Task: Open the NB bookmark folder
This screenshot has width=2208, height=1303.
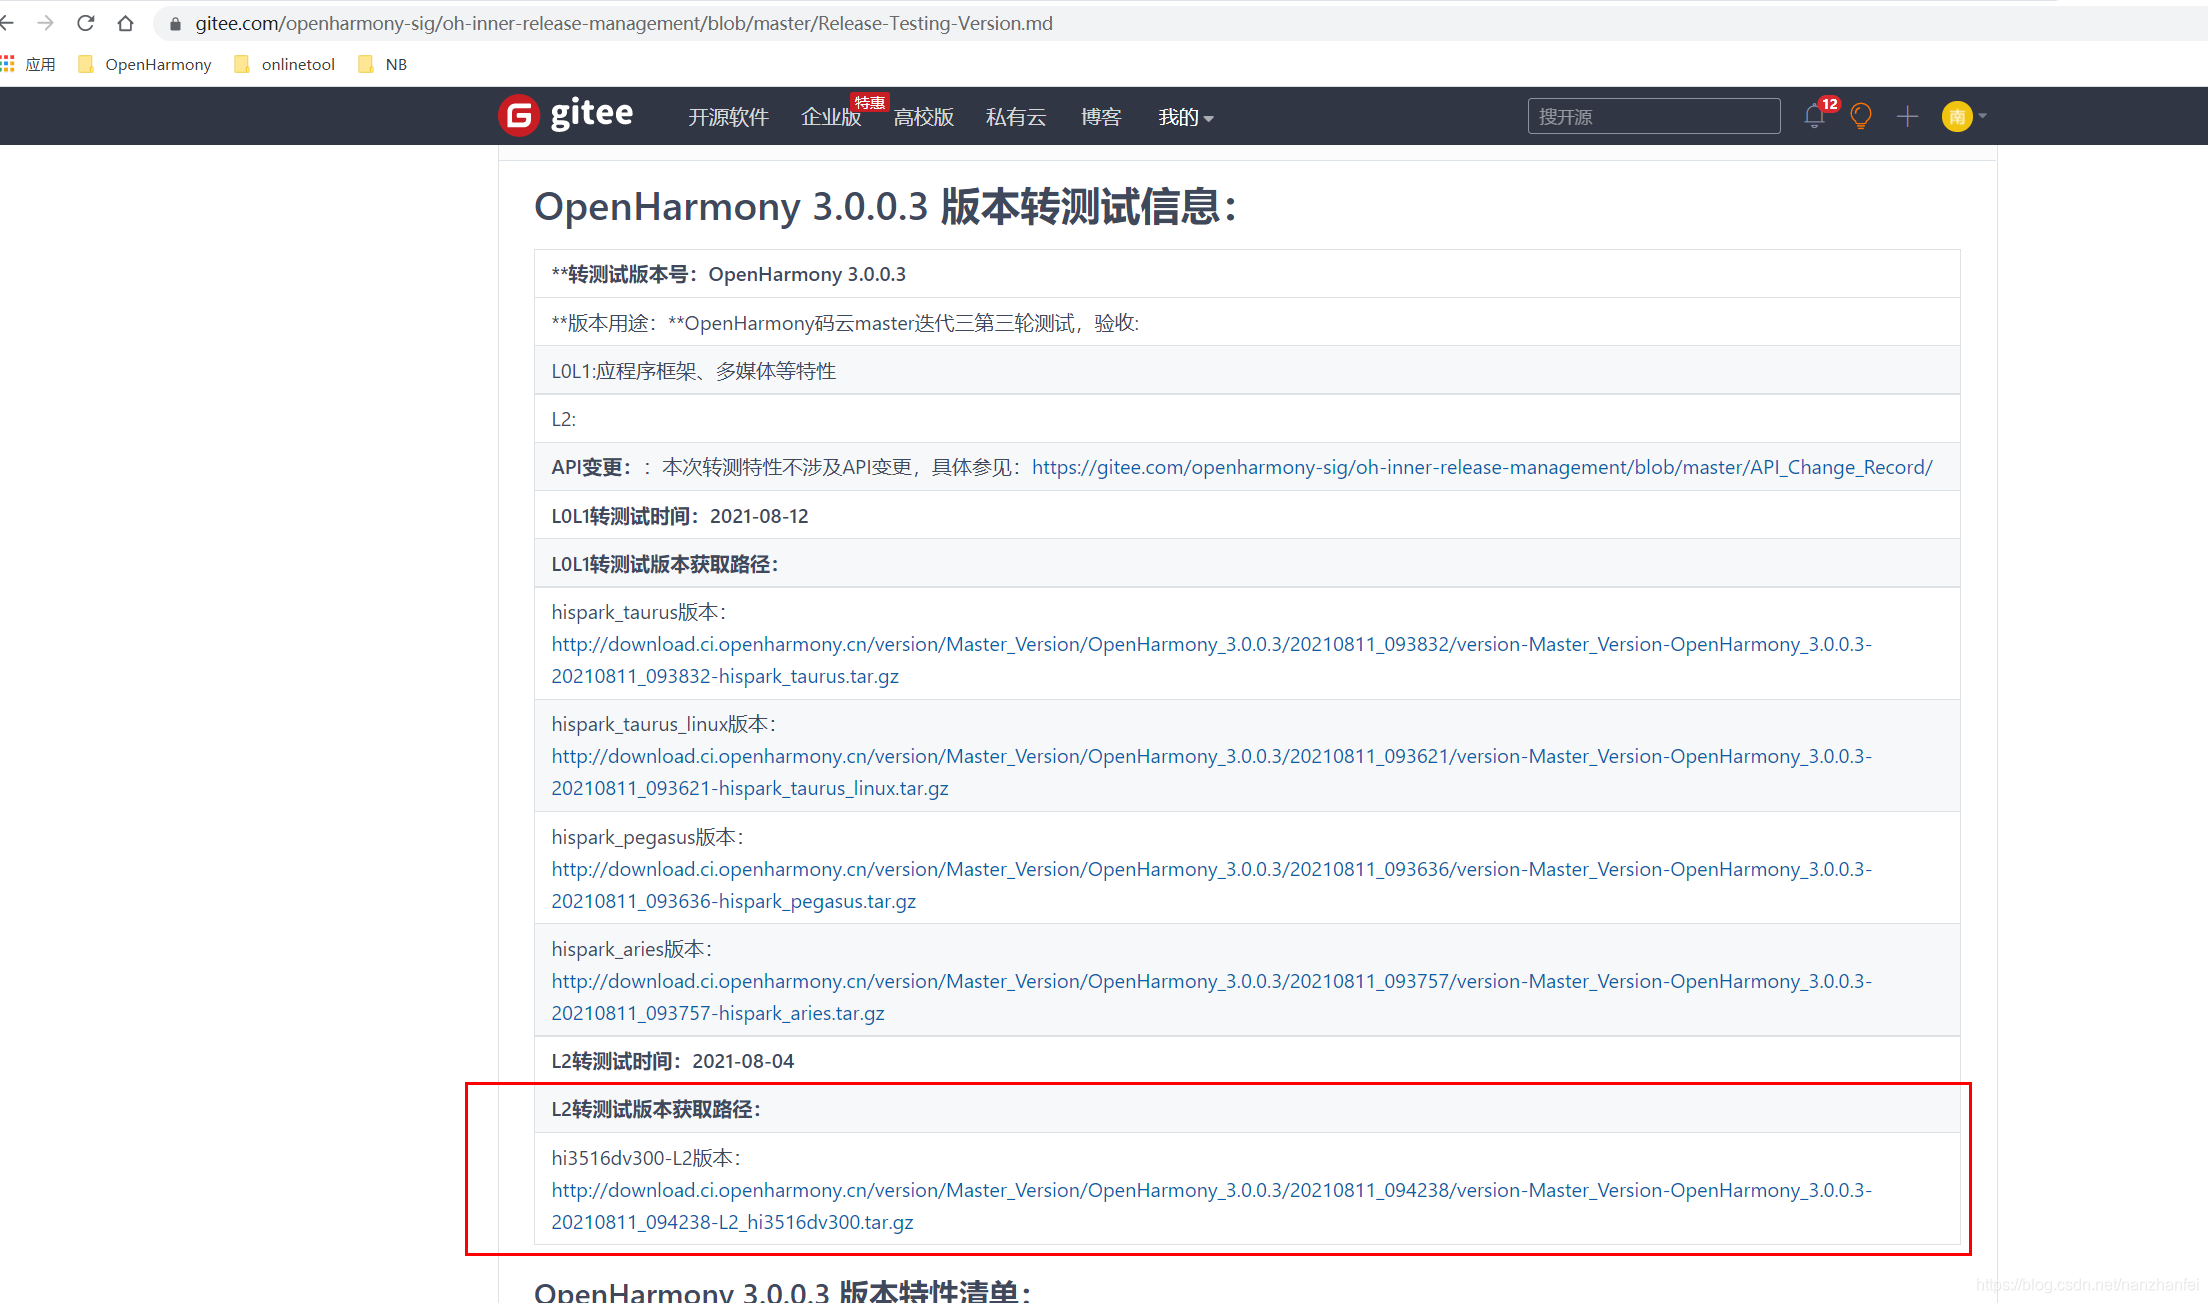Action: pyautogui.click(x=383, y=64)
